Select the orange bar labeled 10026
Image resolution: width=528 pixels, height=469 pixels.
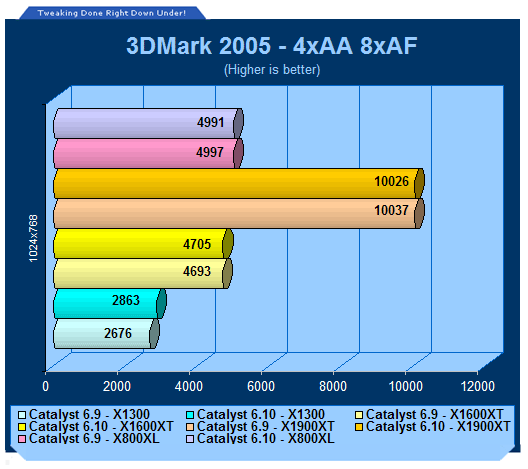(x=239, y=183)
